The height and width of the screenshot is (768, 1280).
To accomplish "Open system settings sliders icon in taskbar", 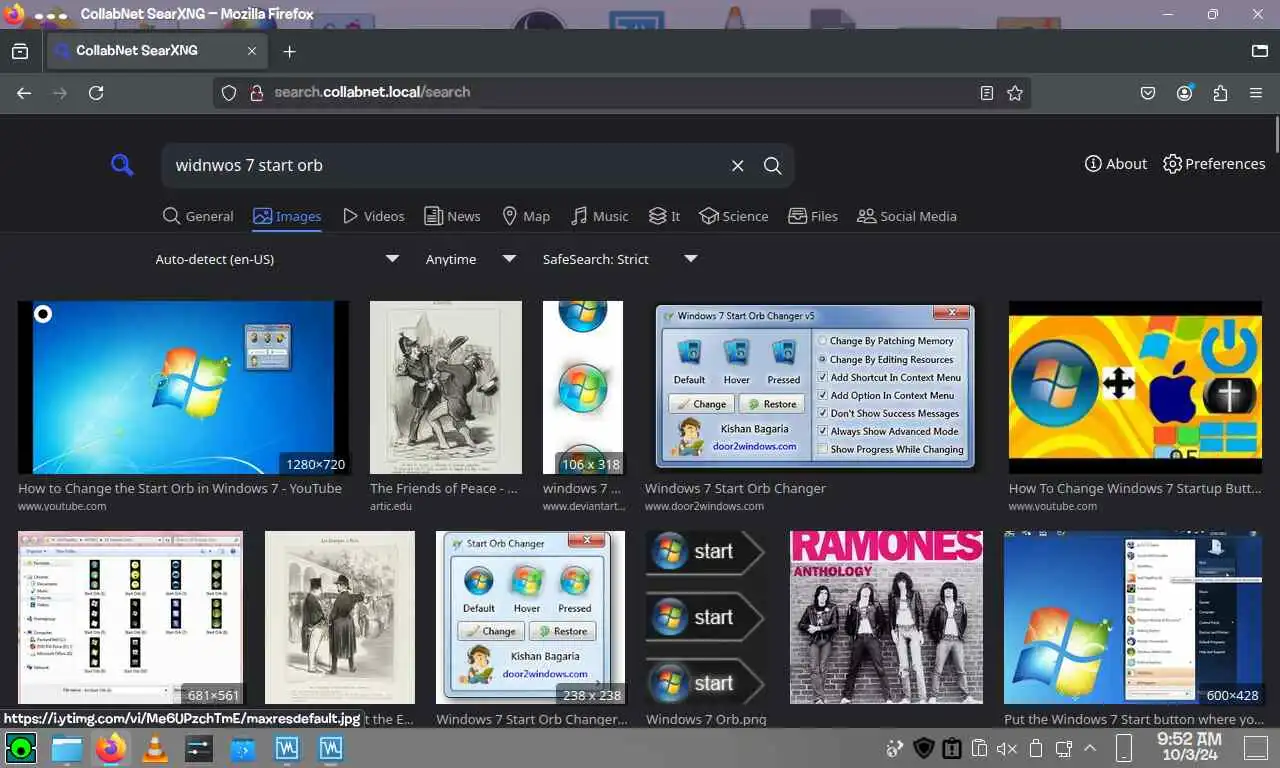I will pos(199,748).
